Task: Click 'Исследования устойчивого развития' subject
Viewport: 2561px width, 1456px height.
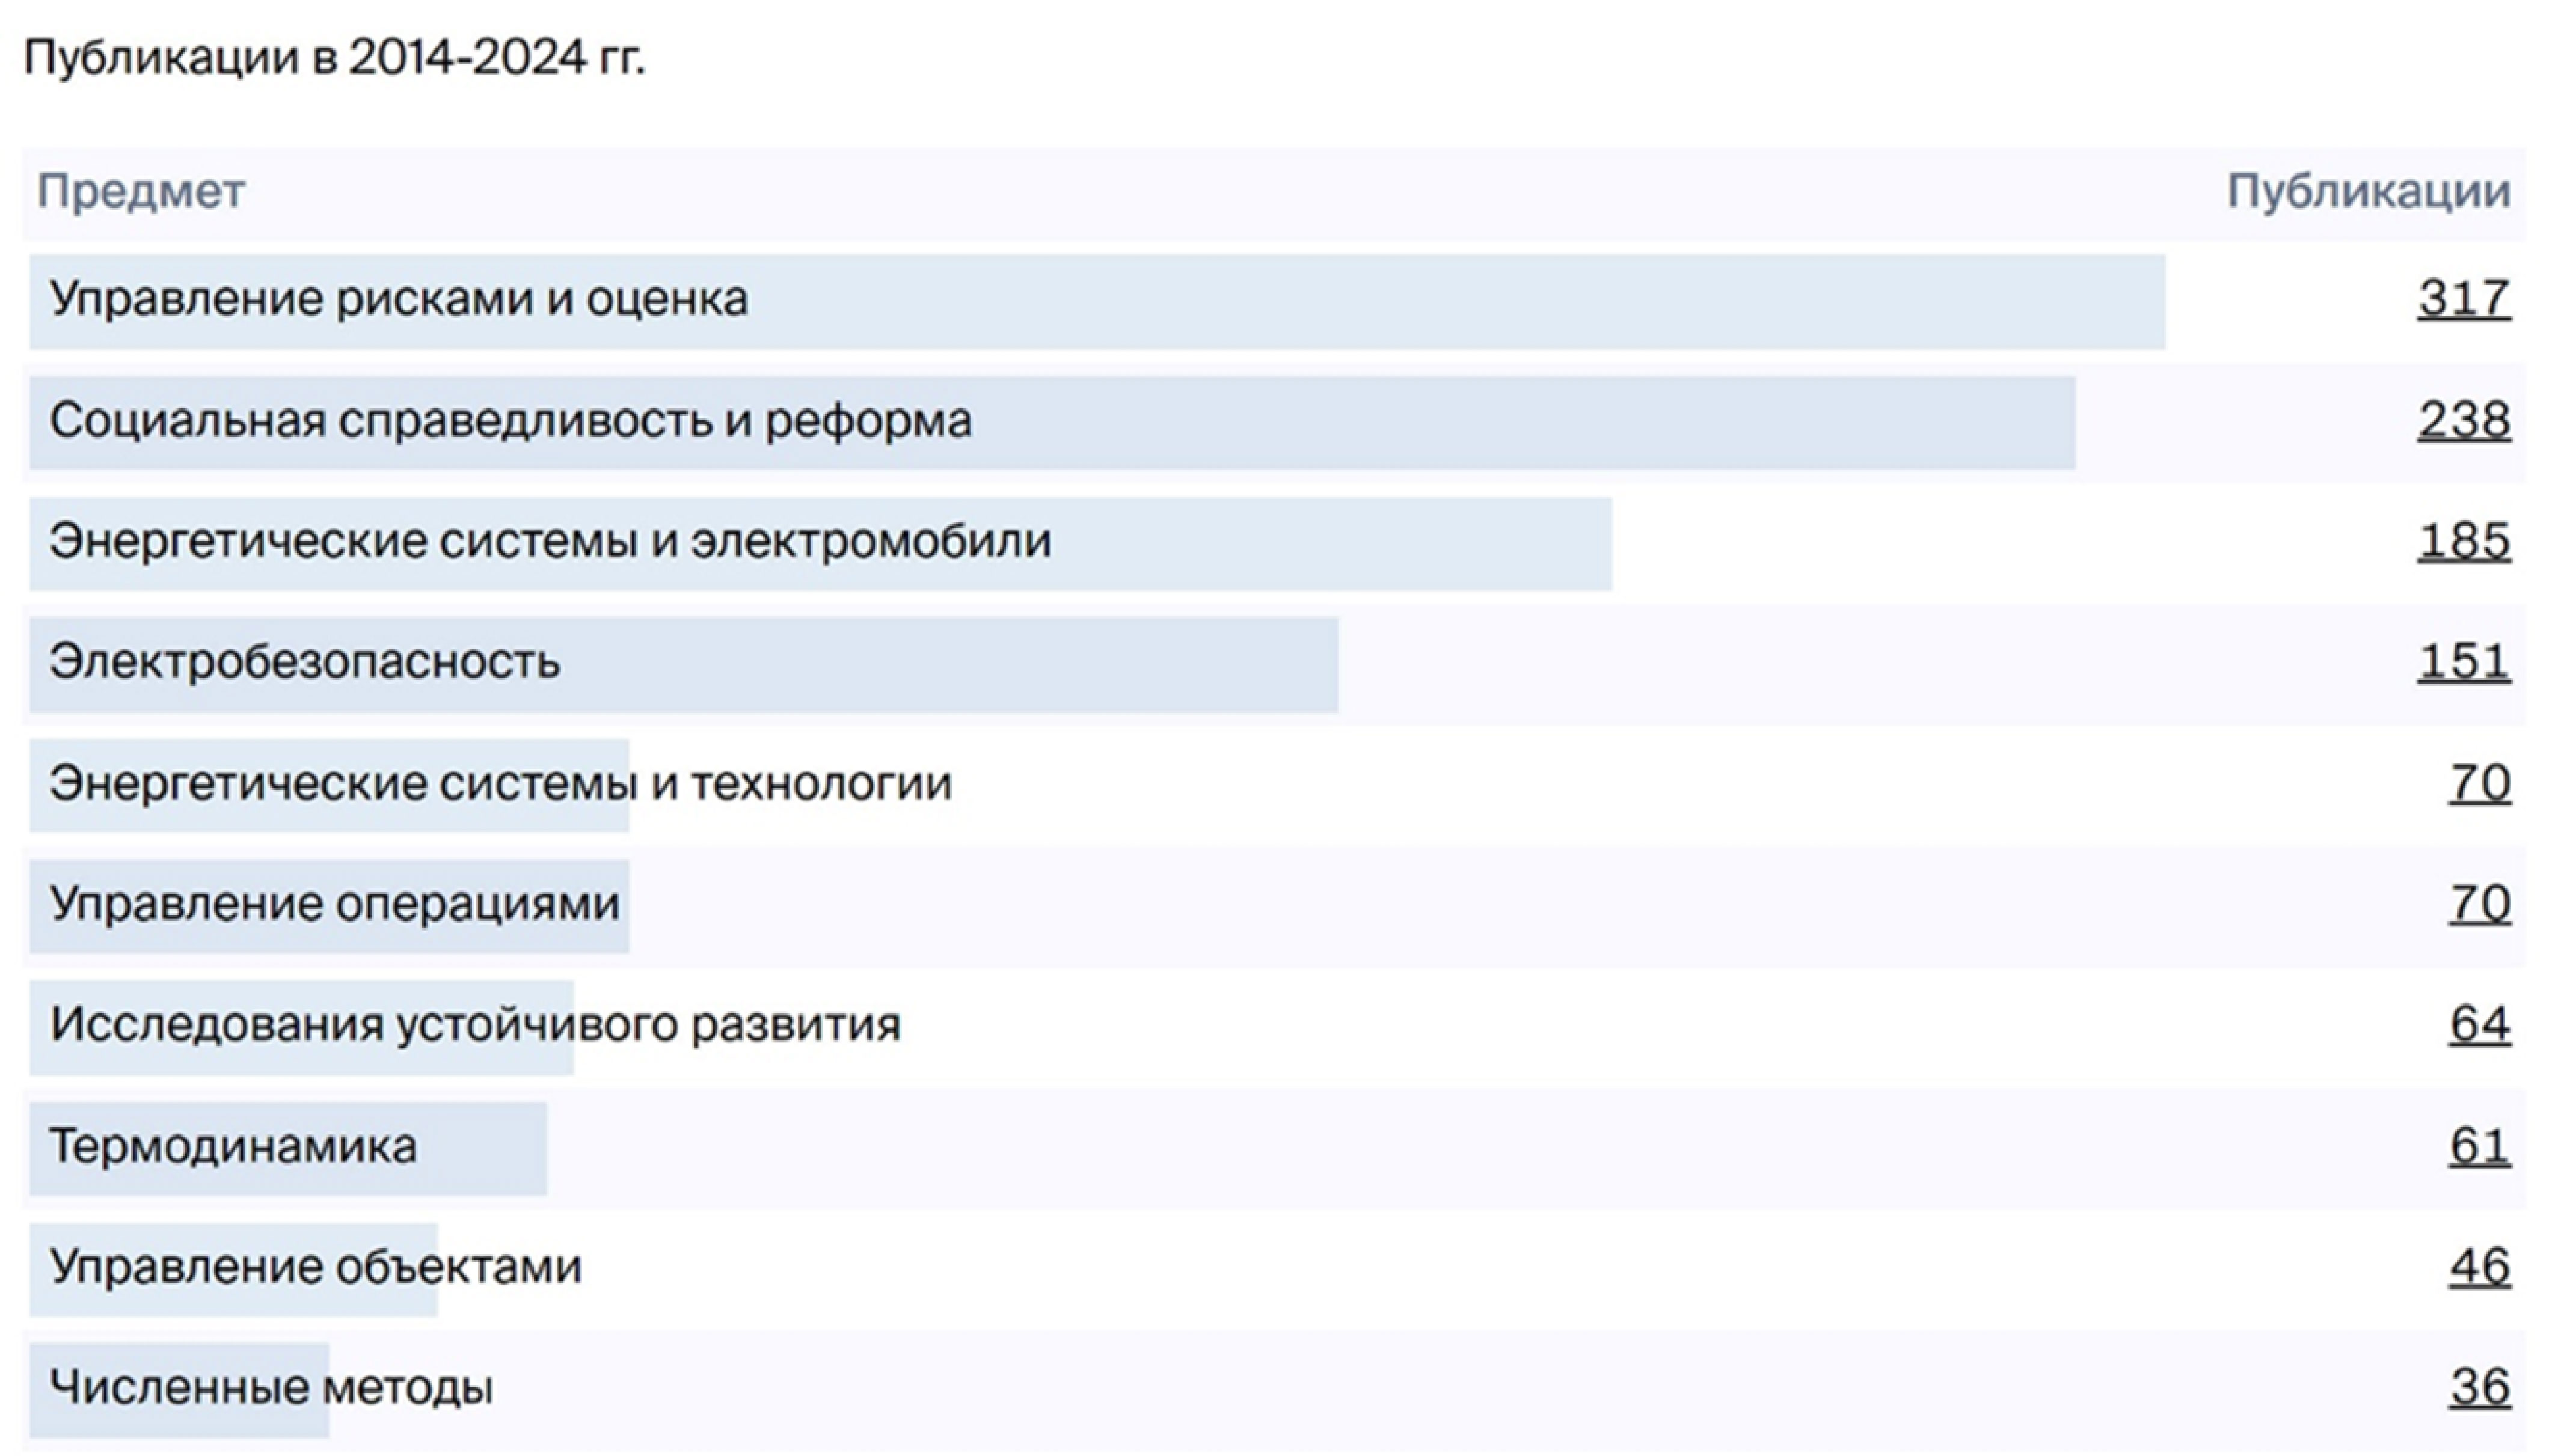Action: click(475, 1025)
